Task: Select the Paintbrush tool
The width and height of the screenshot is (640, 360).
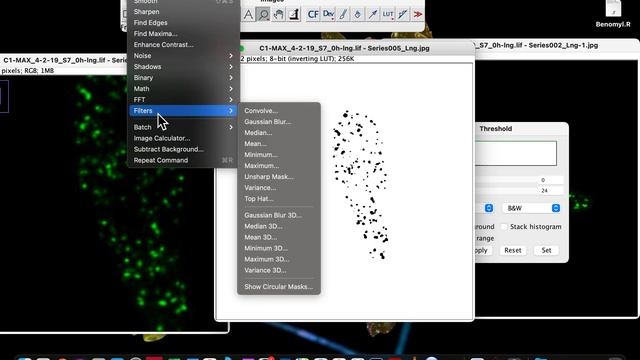Action: [343, 15]
